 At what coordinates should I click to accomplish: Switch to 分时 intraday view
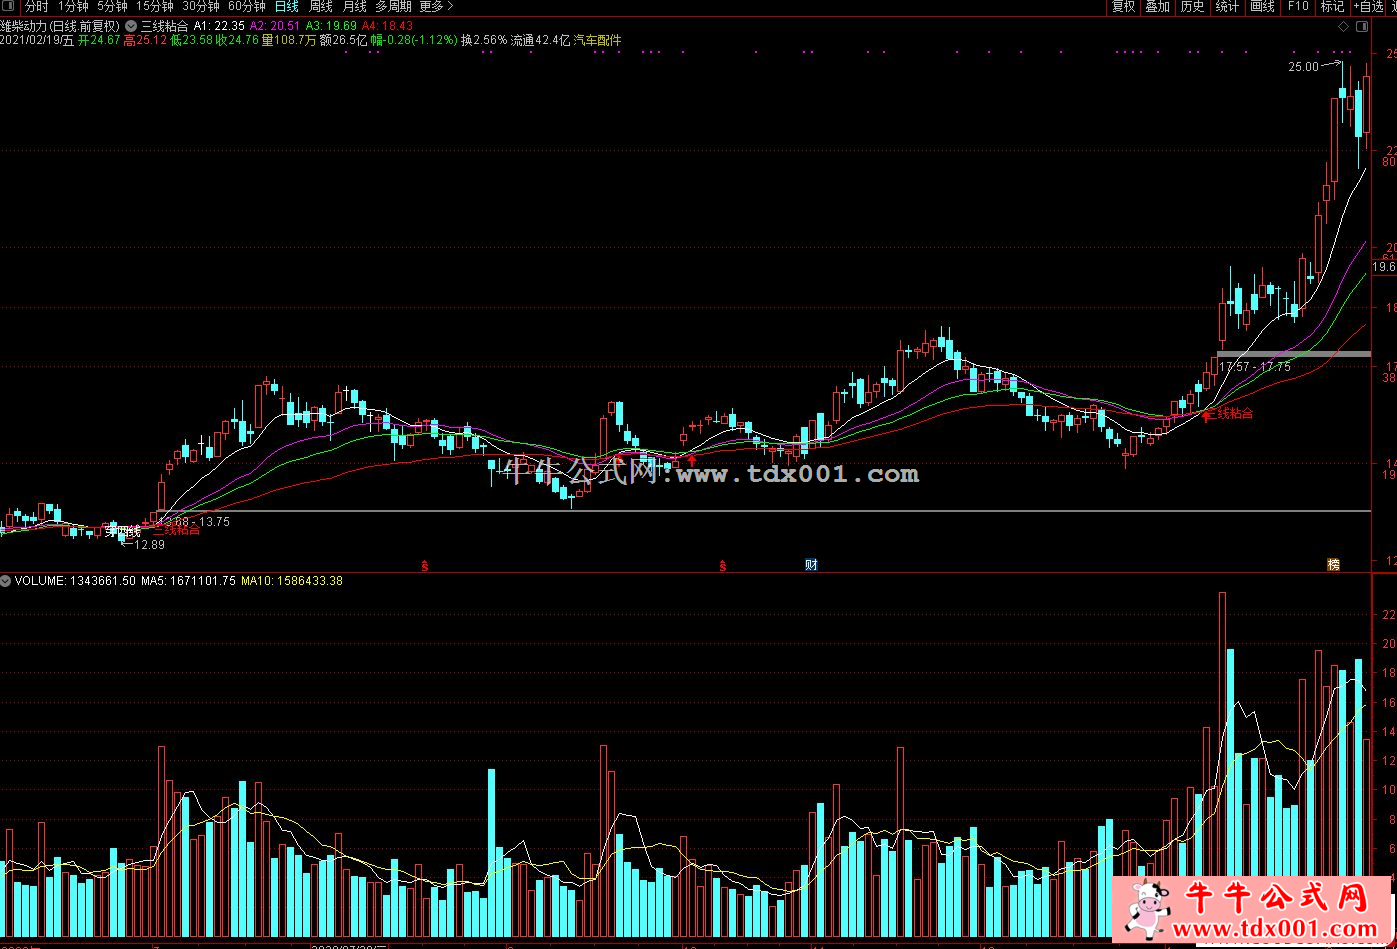coord(37,6)
